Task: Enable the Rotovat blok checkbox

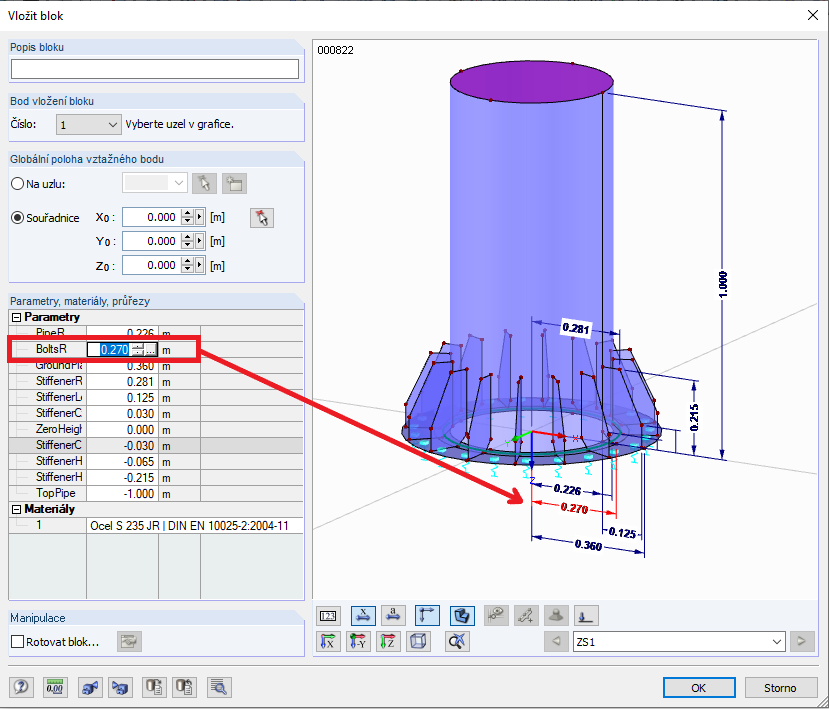Action: click(x=17, y=642)
